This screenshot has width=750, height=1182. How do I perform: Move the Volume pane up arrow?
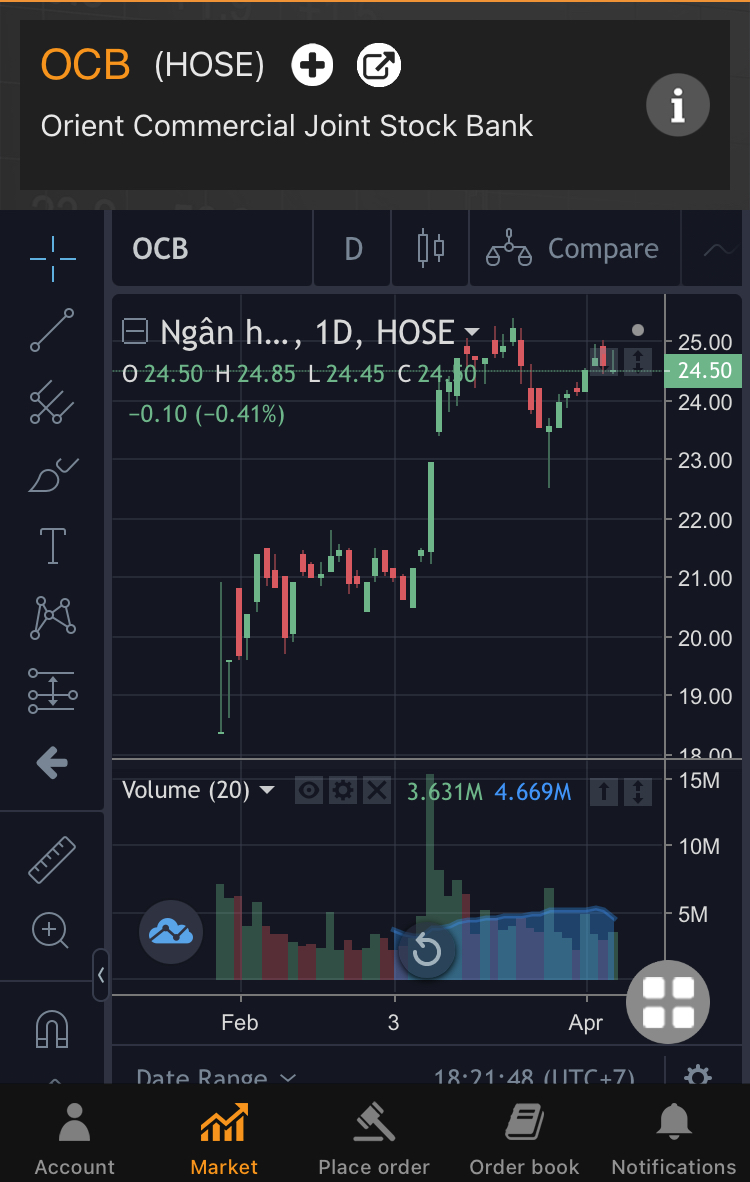[604, 792]
